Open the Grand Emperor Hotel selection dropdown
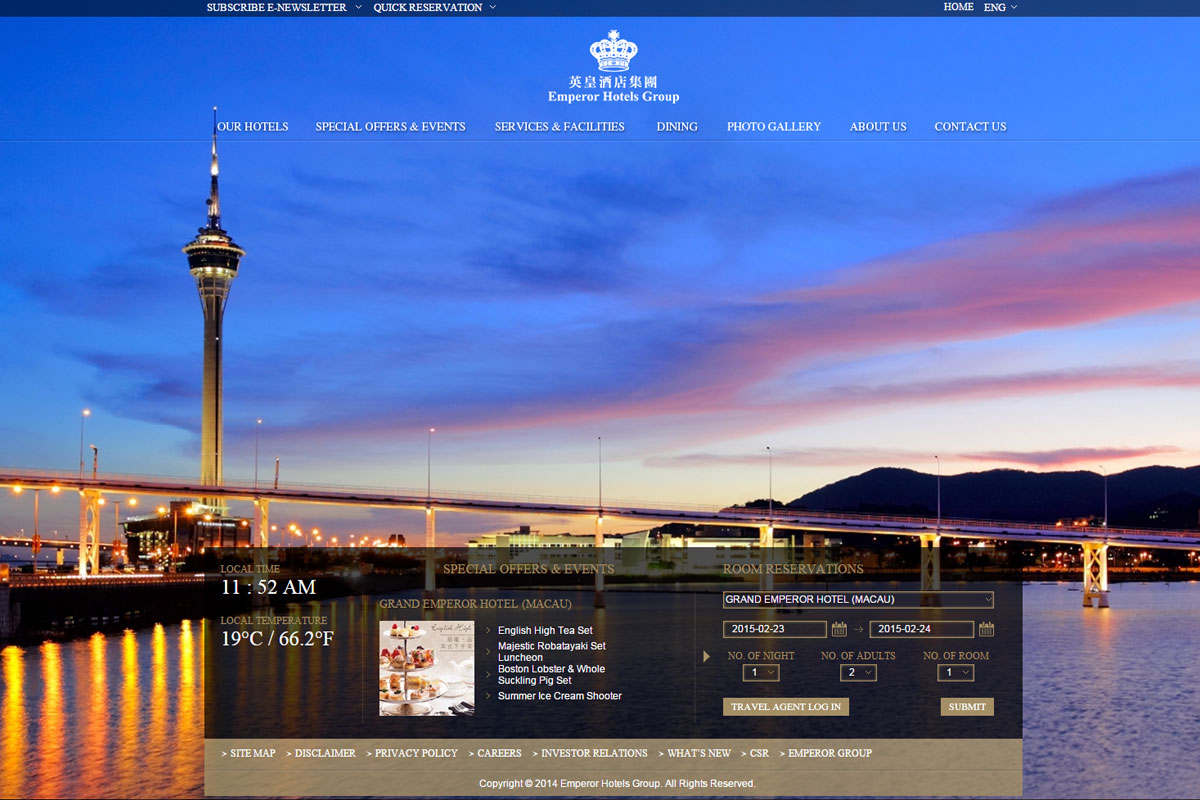This screenshot has width=1200, height=800. [858, 600]
